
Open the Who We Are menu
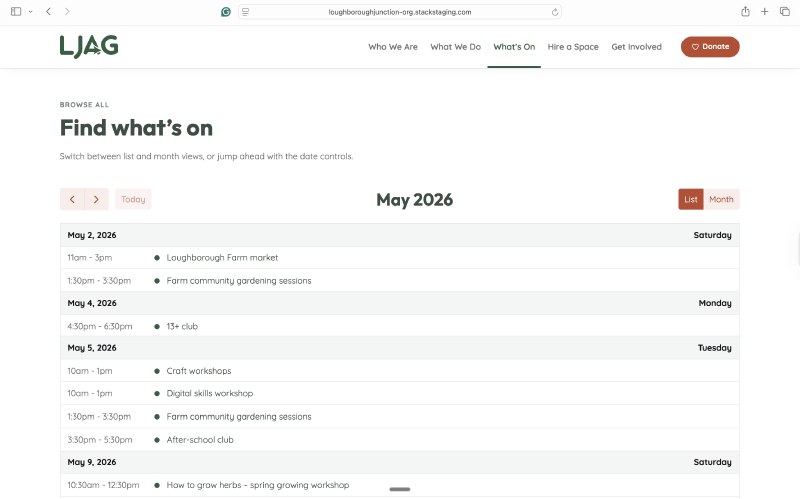393,47
